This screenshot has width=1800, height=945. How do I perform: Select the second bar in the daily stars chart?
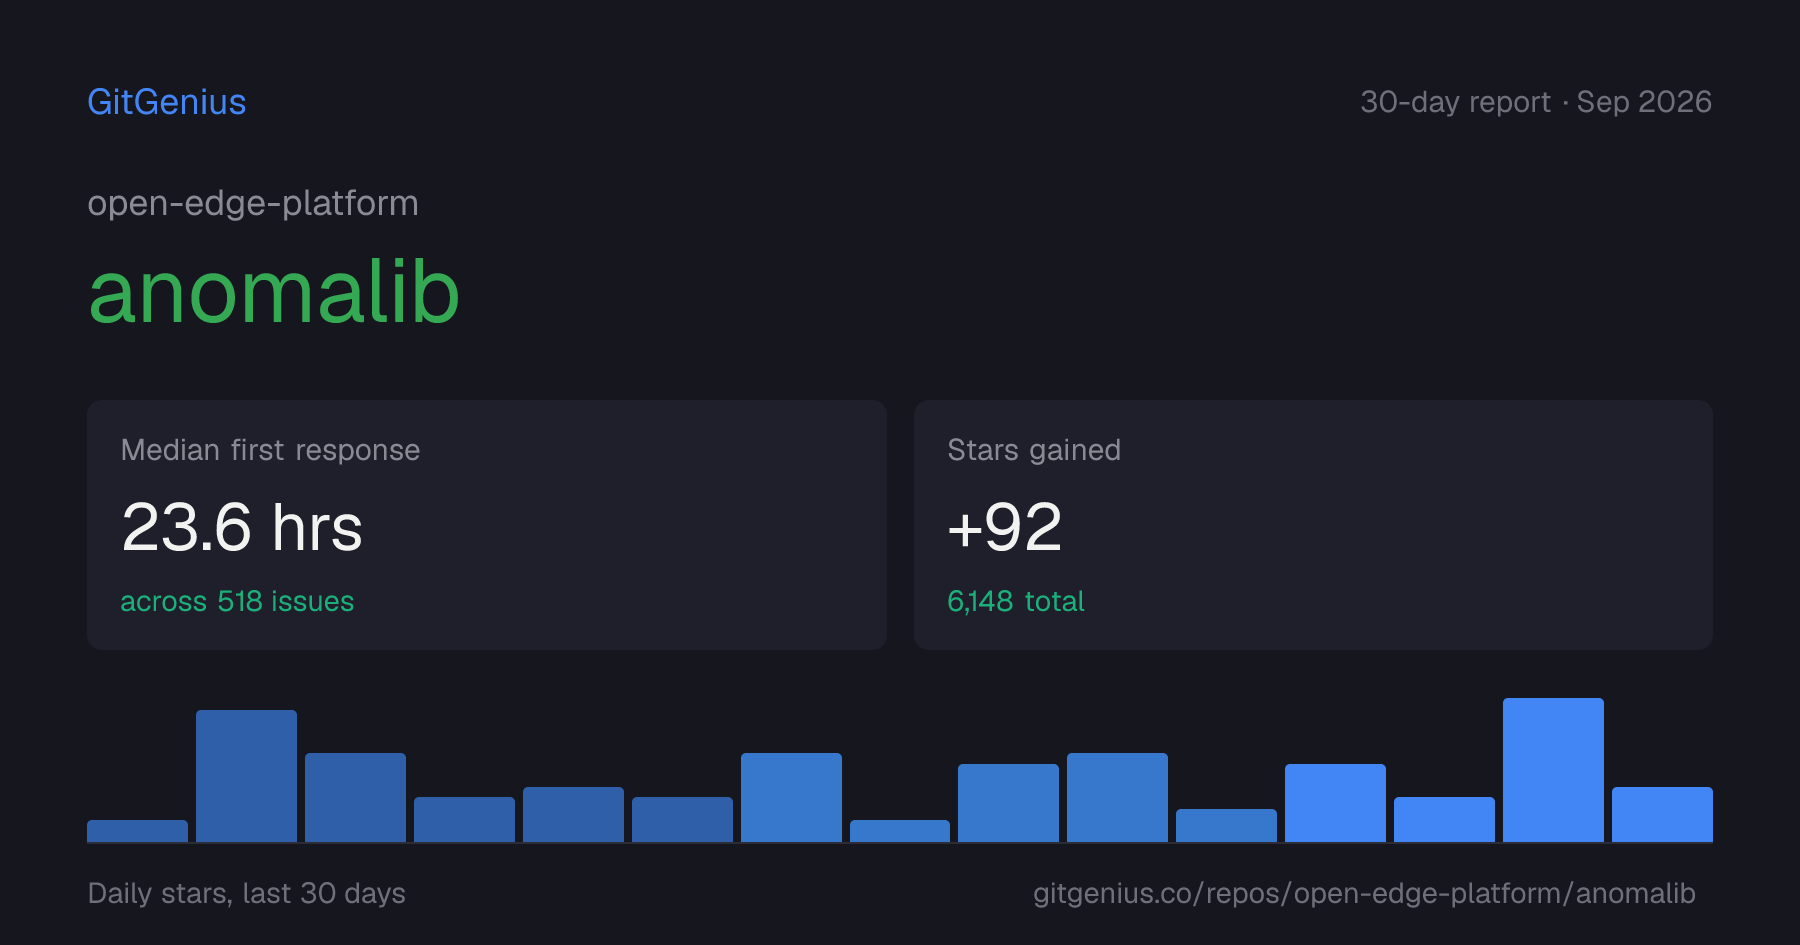click(x=246, y=776)
